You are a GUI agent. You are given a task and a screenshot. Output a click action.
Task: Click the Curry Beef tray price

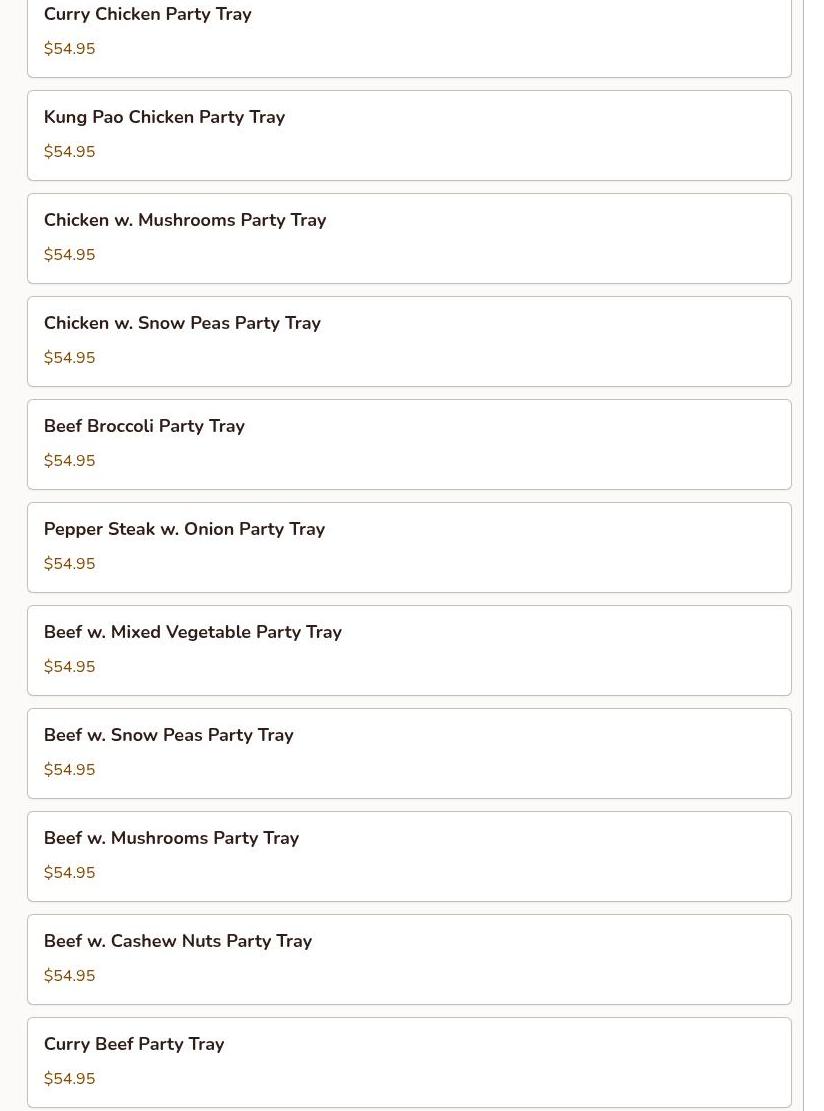pos(70,1079)
